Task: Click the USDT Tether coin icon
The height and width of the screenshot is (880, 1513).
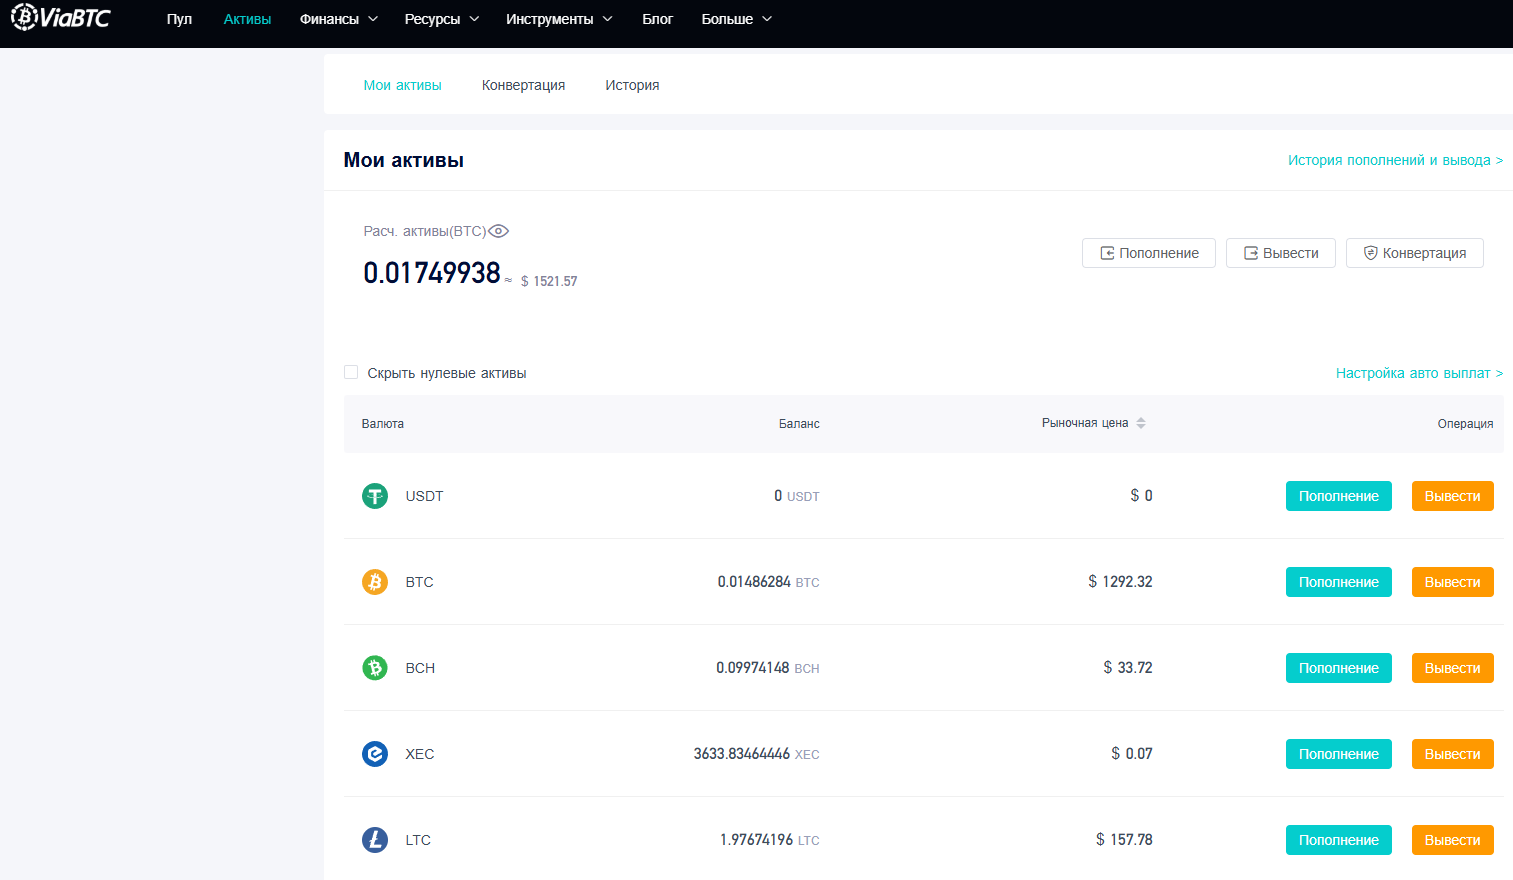Action: pos(375,496)
